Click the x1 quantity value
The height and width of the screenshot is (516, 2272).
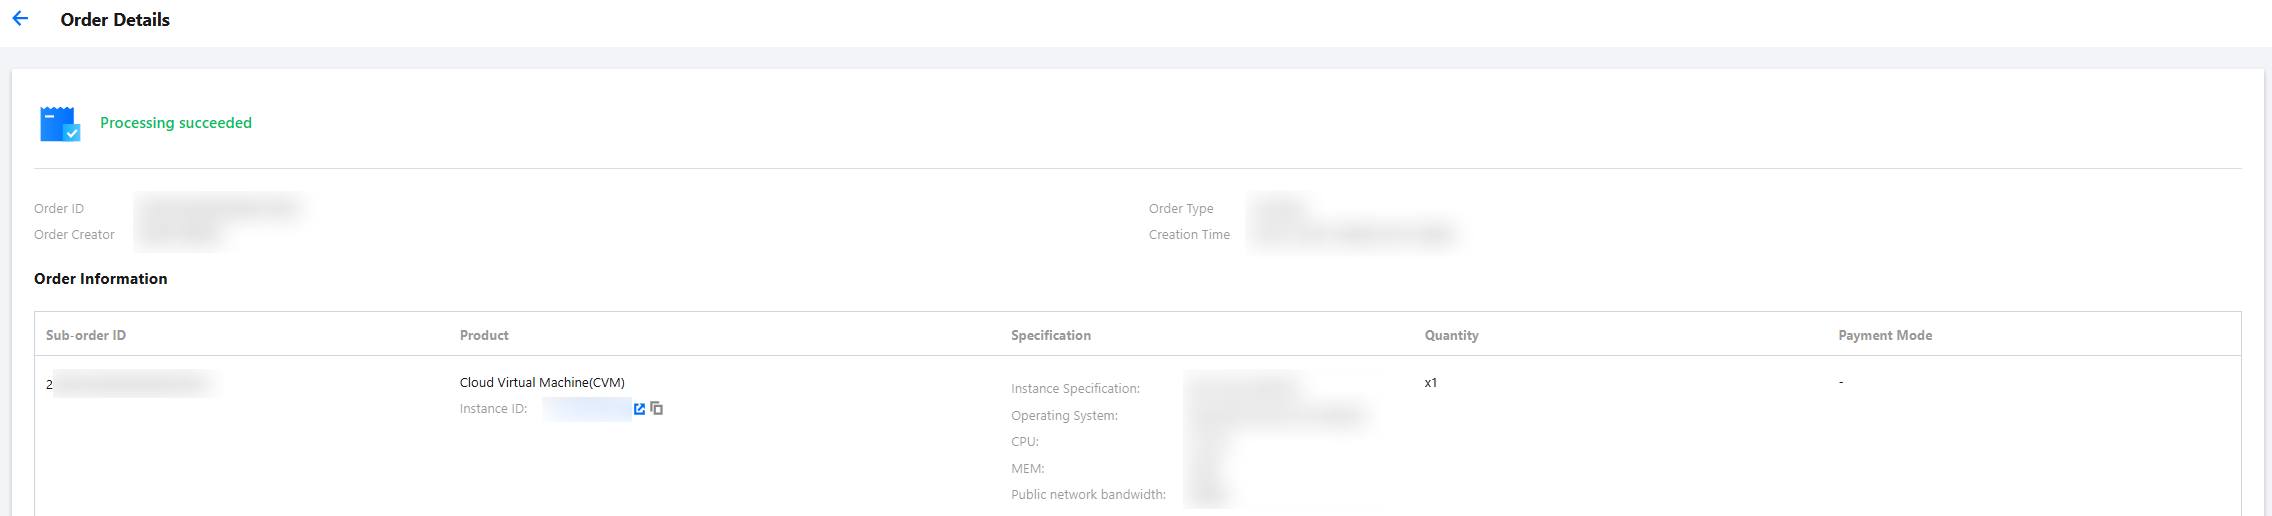click(x=1431, y=382)
